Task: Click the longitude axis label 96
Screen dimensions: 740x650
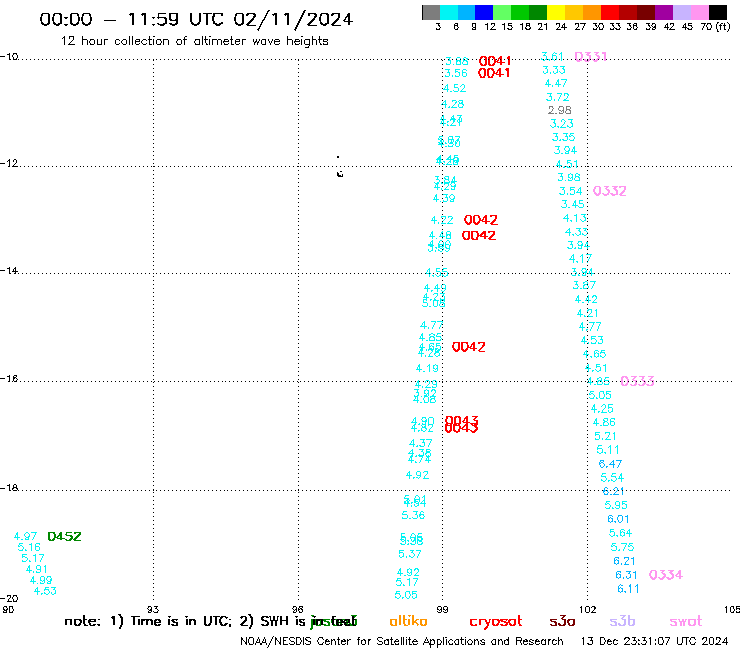Action: (x=298, y=610)
